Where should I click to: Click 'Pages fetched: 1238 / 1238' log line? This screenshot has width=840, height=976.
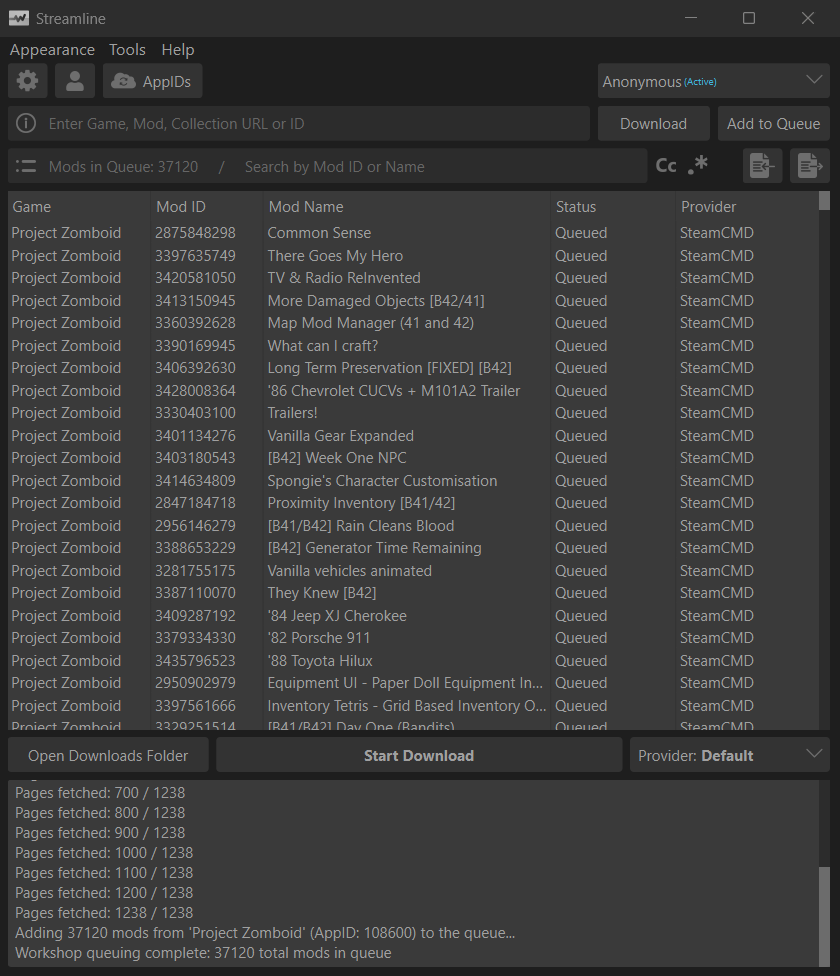click(x=104, y=913)
